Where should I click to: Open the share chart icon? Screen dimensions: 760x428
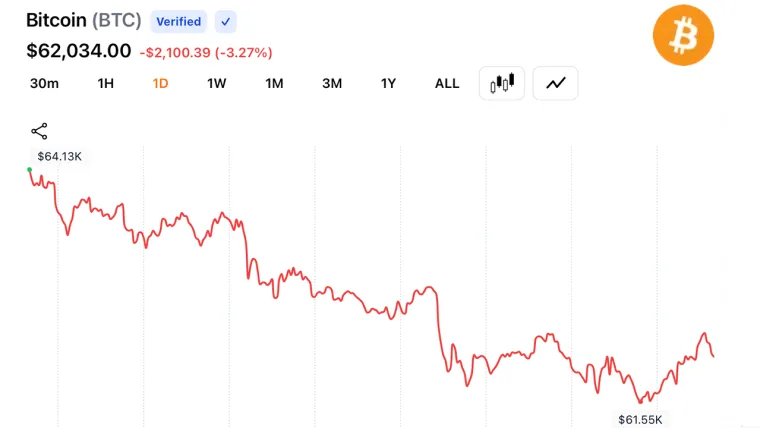(39, 131)
